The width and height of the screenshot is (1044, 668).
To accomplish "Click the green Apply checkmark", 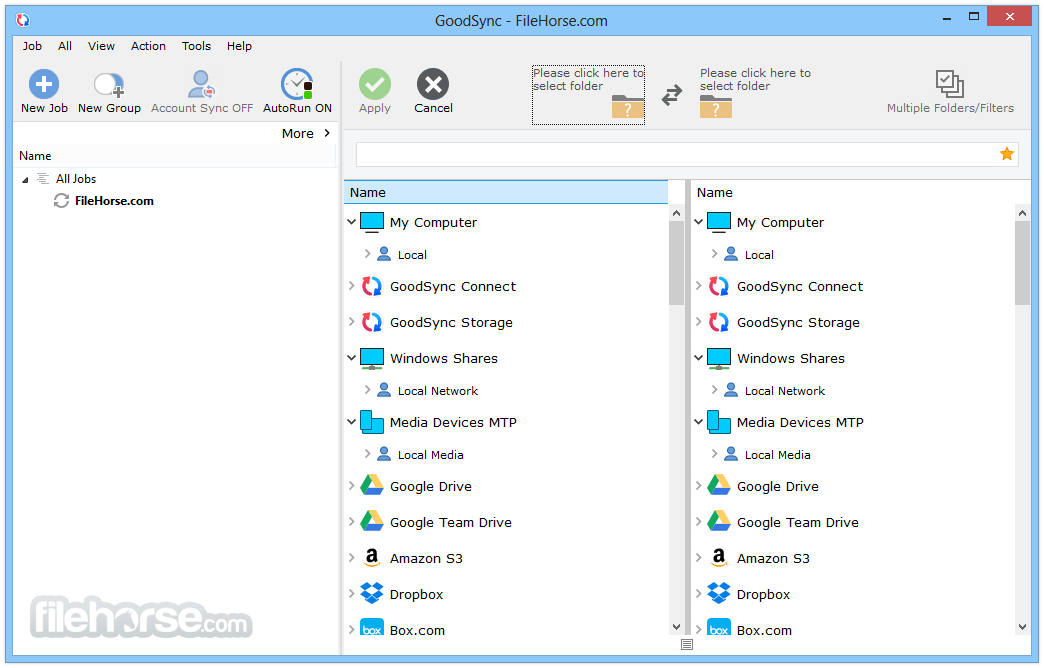I will click(x=375, y=84).
